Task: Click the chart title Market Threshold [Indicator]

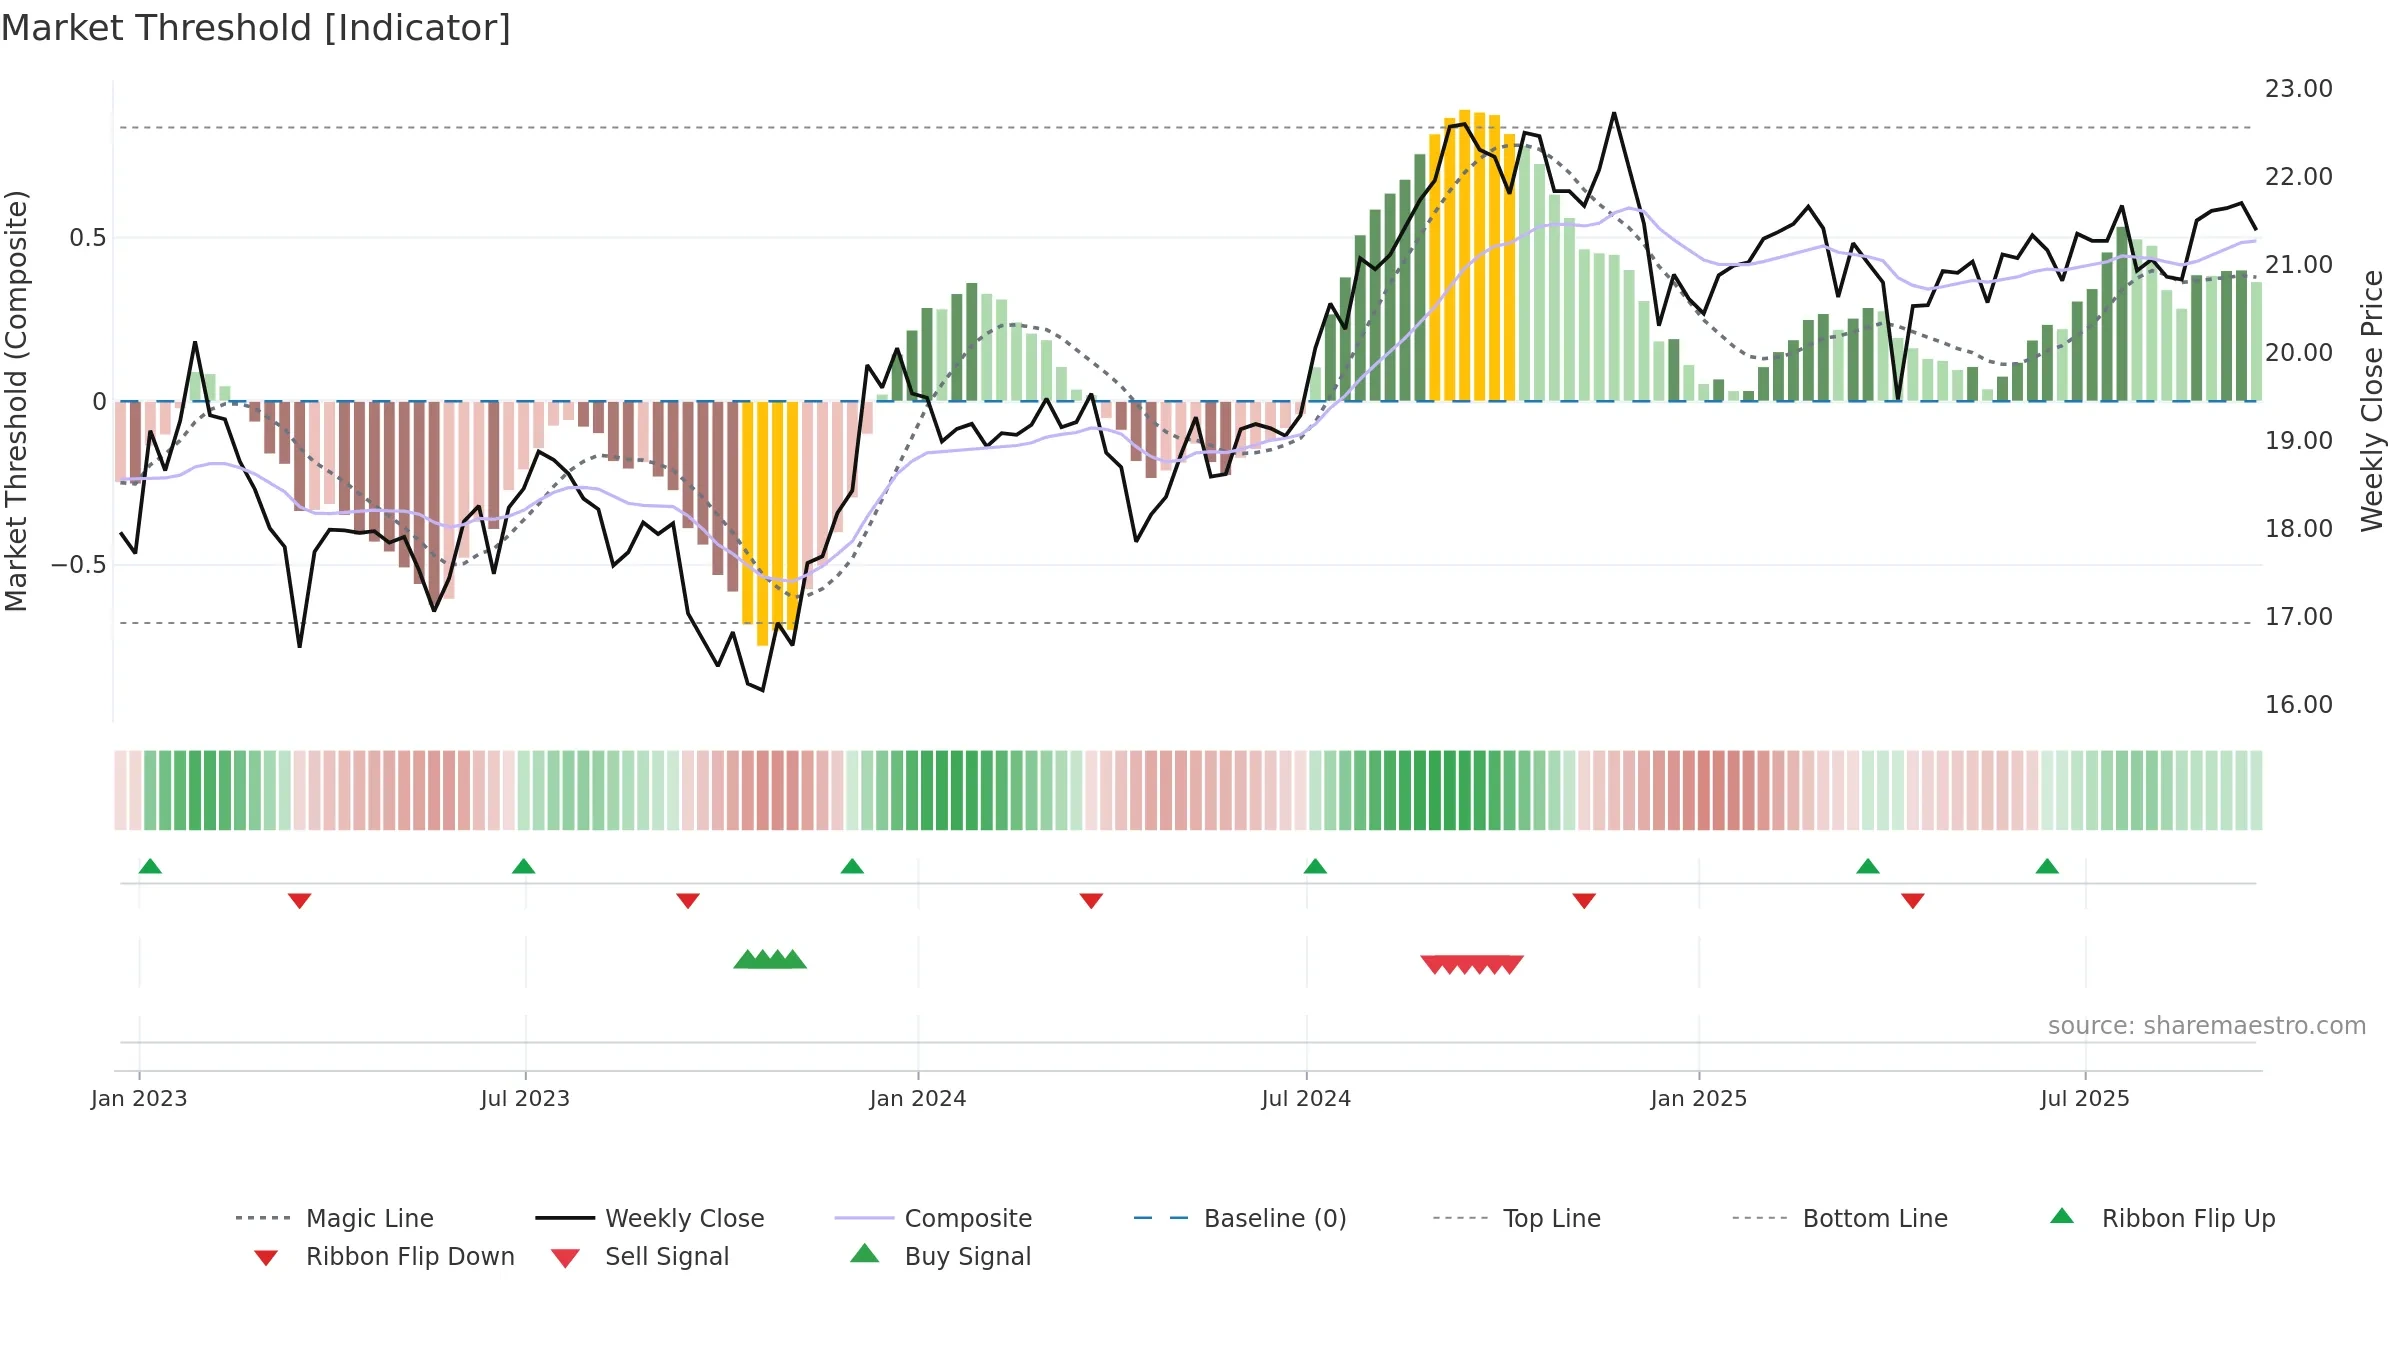Action: click(256, 28)
